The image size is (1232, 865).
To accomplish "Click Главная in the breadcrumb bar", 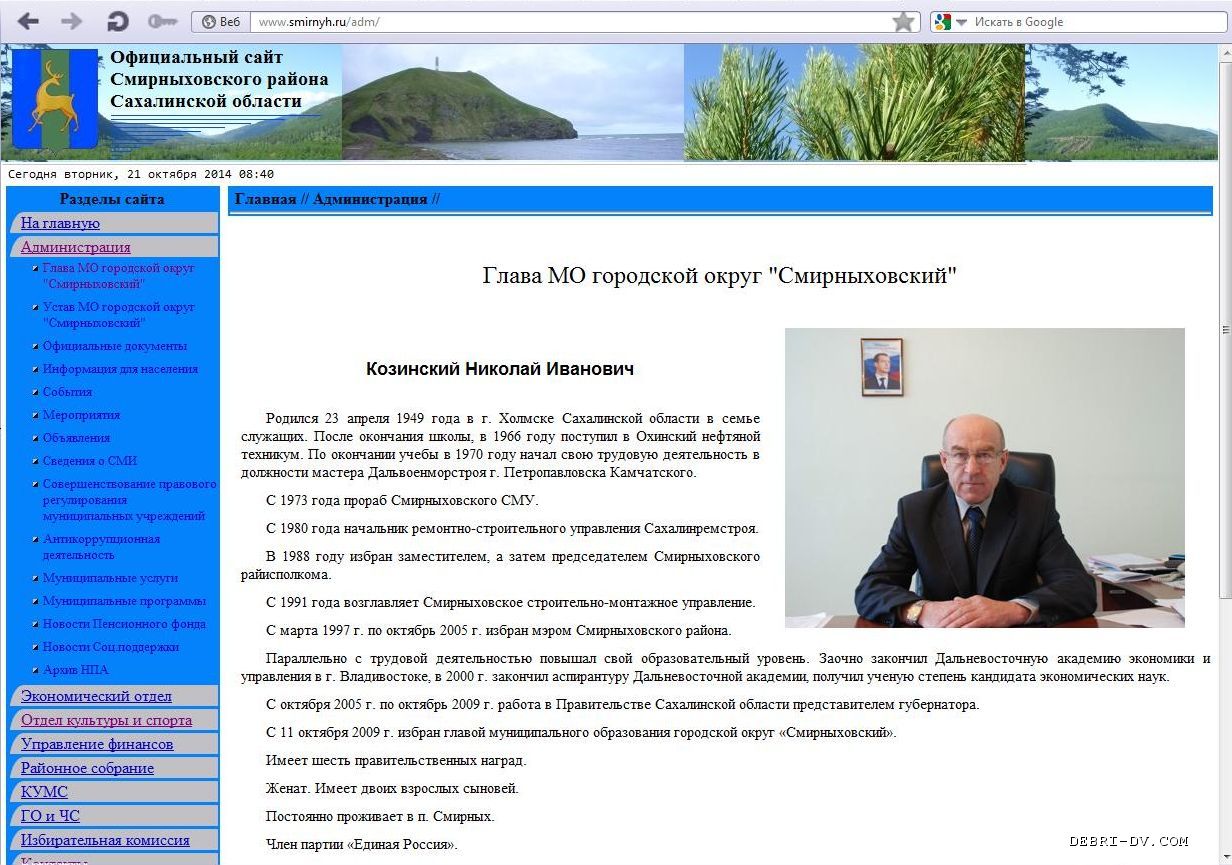I will point(265,199).
